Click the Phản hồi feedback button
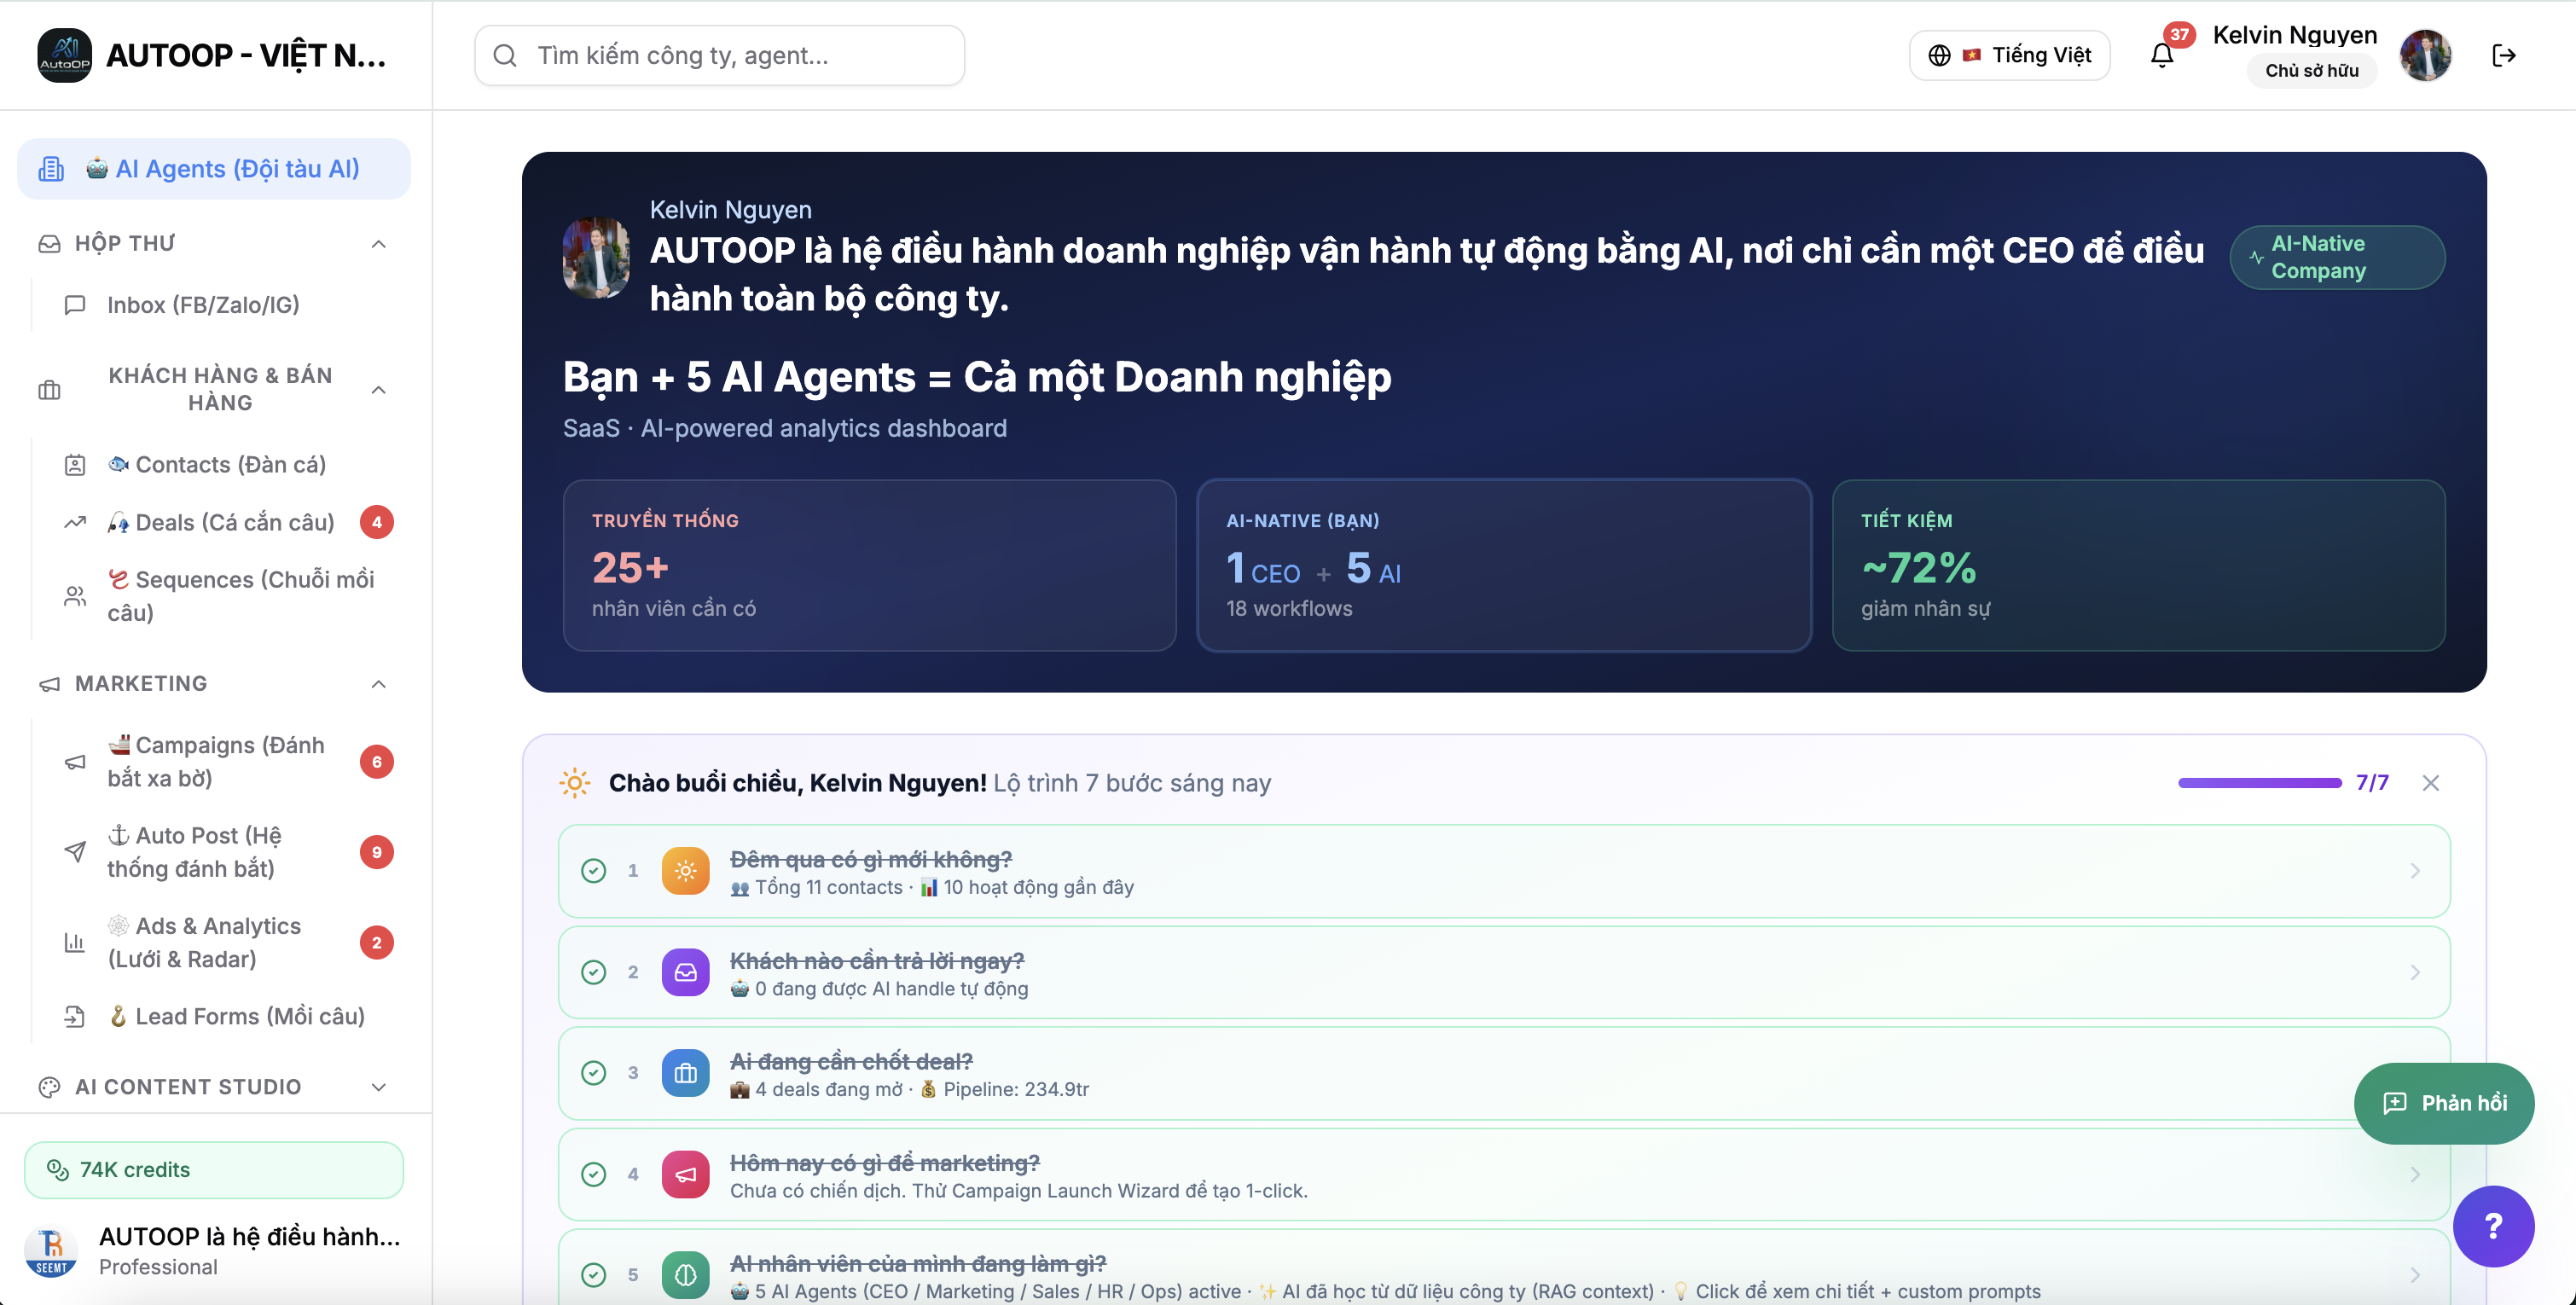This screenshot has height=1305, width=2576. tap(2443, 1102)
